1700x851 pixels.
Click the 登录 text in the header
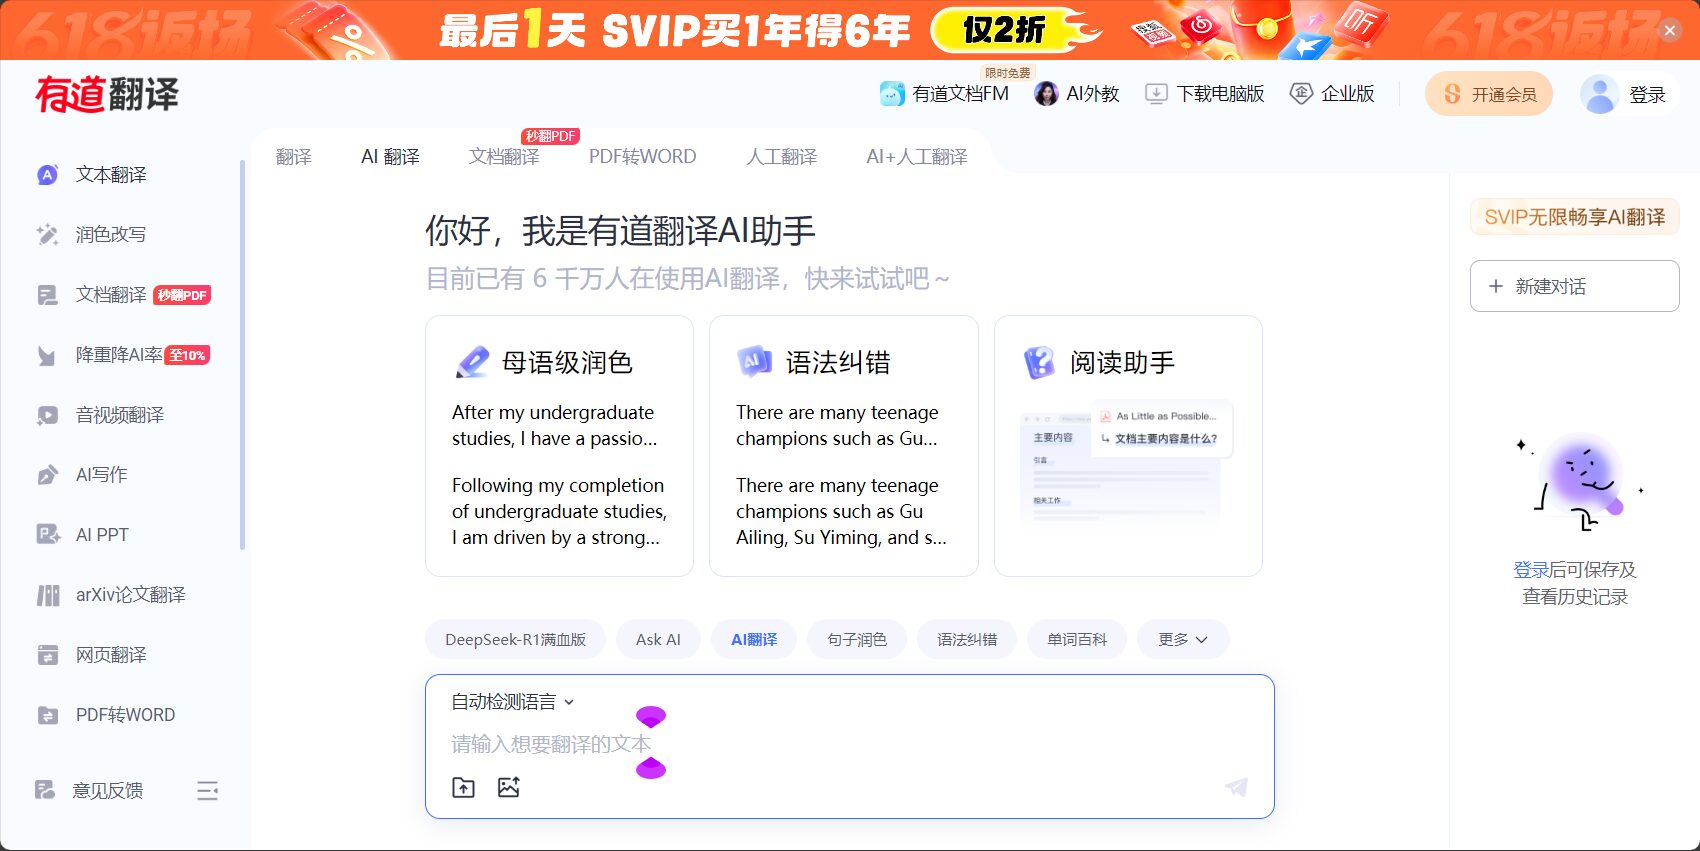[1647, 95]
